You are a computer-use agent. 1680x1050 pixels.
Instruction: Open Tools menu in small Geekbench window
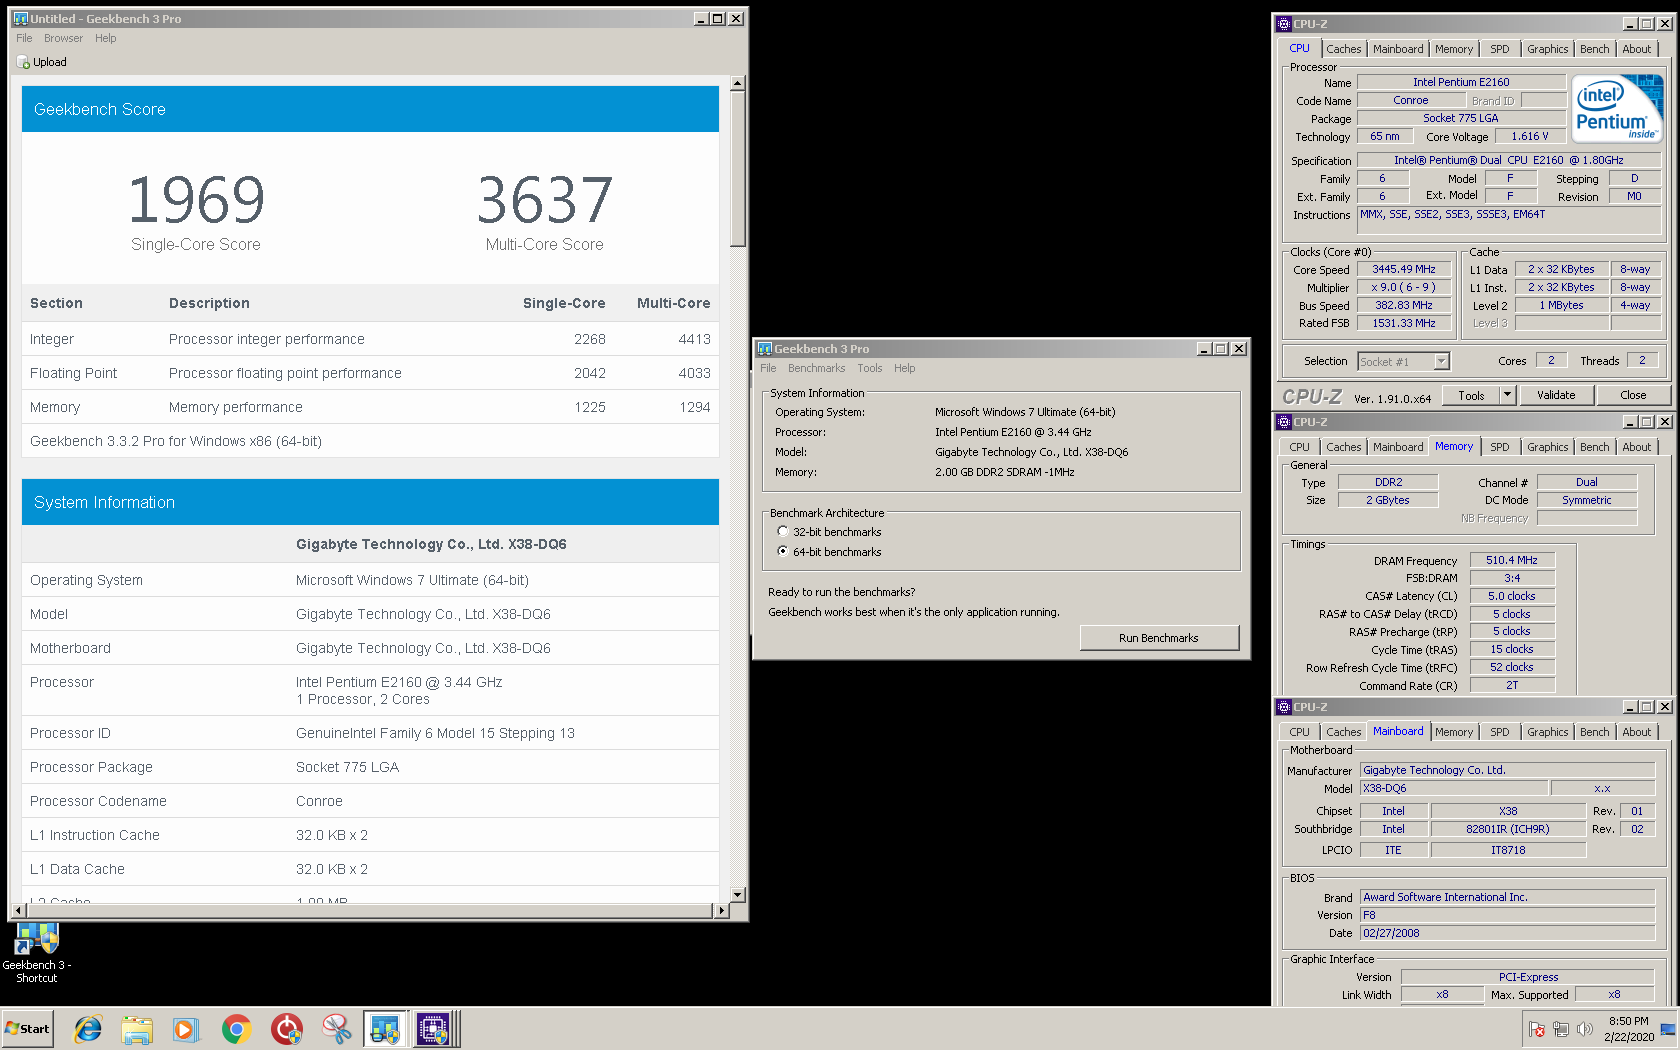(x=869, y=368)
